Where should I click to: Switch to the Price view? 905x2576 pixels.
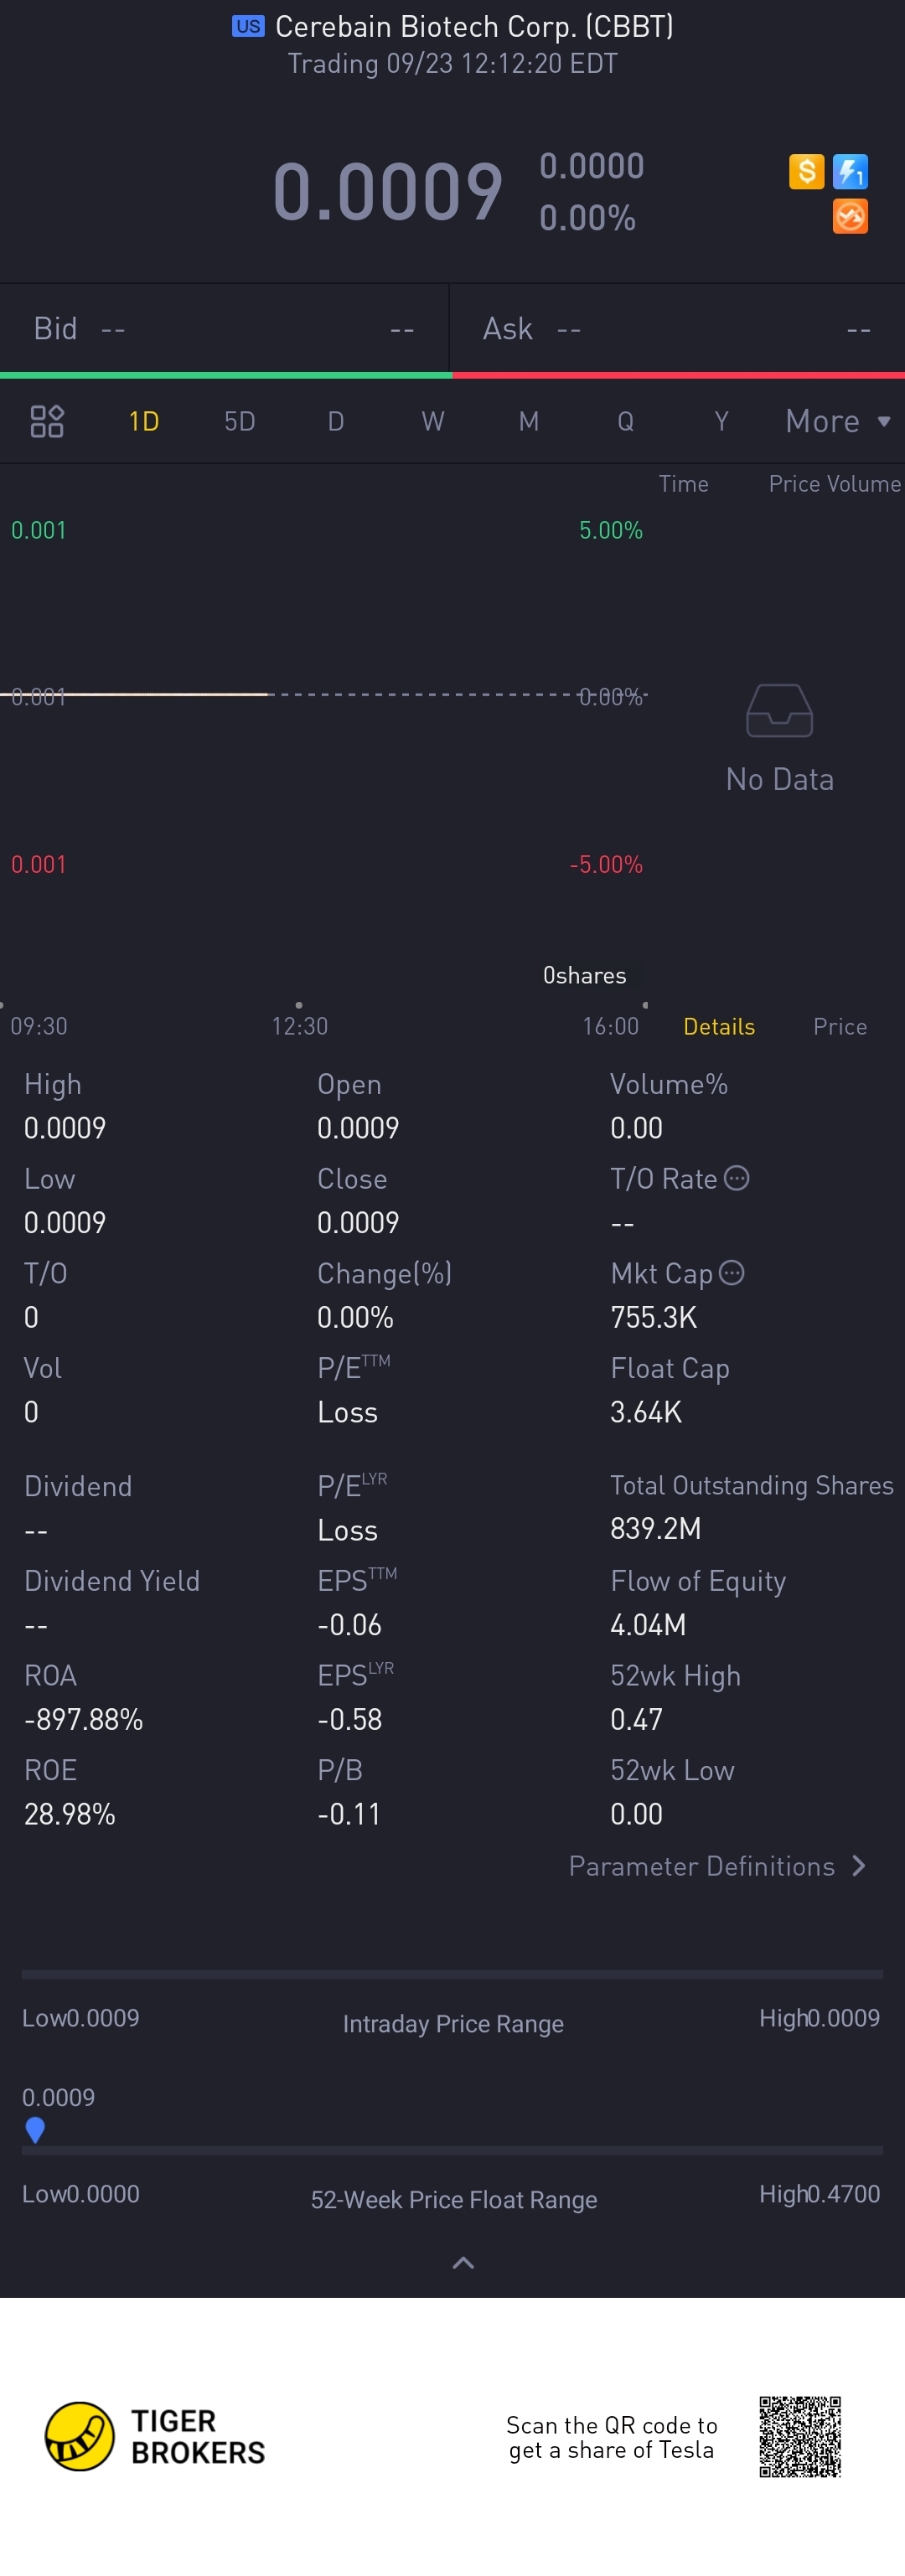(839, 1026)
